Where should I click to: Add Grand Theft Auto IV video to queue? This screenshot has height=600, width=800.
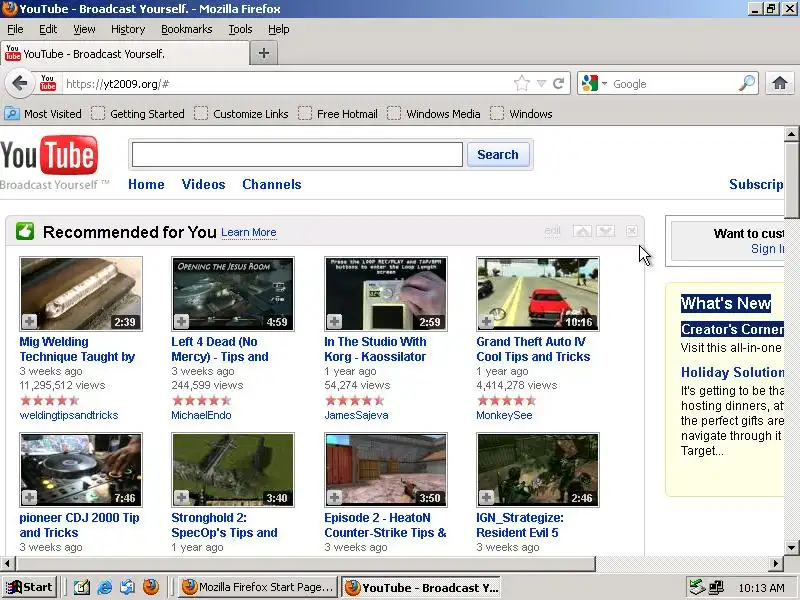click(x=486, y=321)
